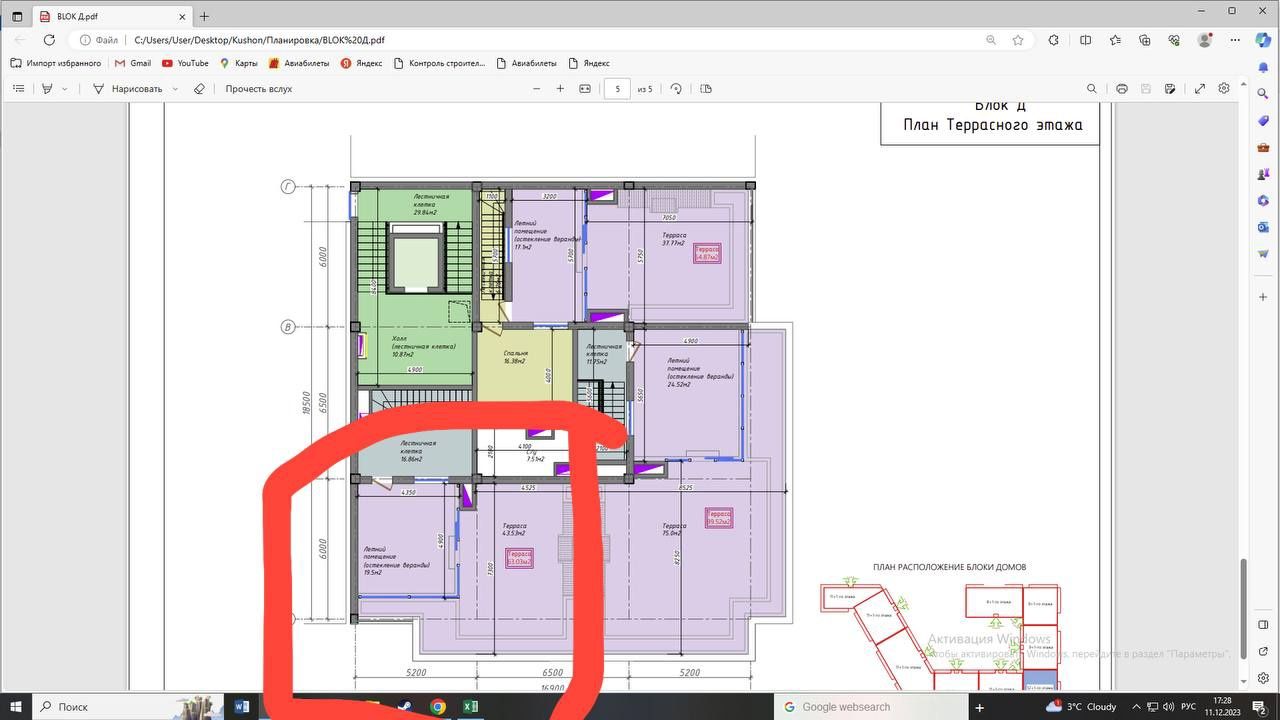Screen dimensions: 1280x720
Task: Toggle the sidebar panel layout icon
Action: pos(1263,625)
